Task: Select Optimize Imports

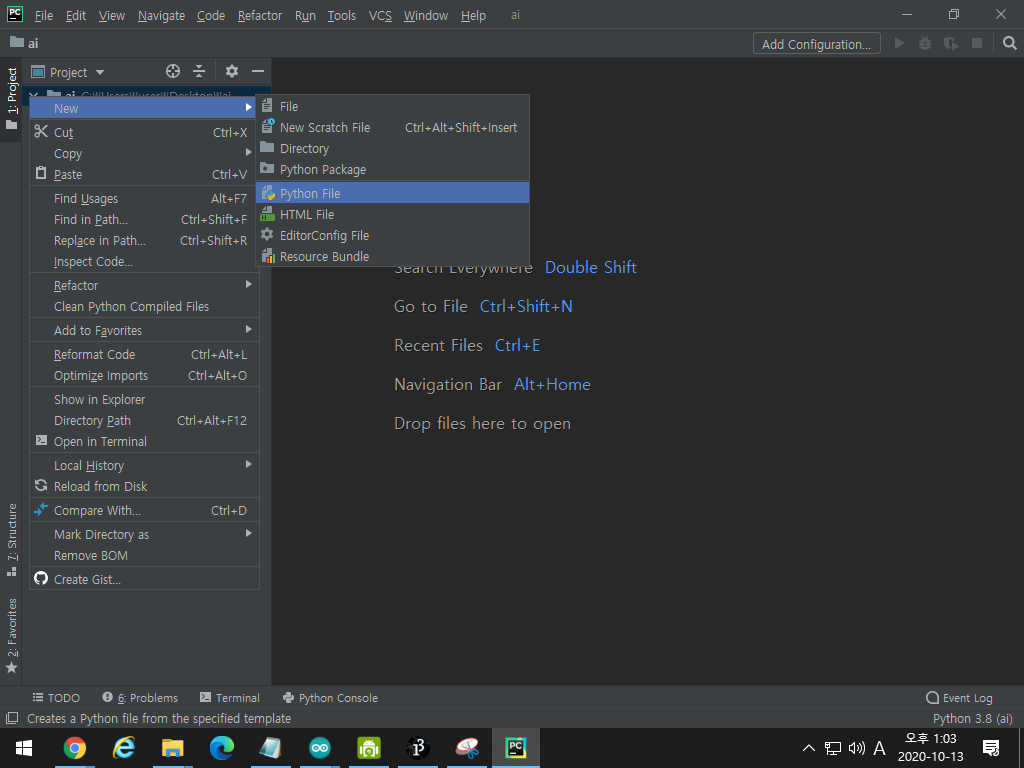Action: click(144, 376)
